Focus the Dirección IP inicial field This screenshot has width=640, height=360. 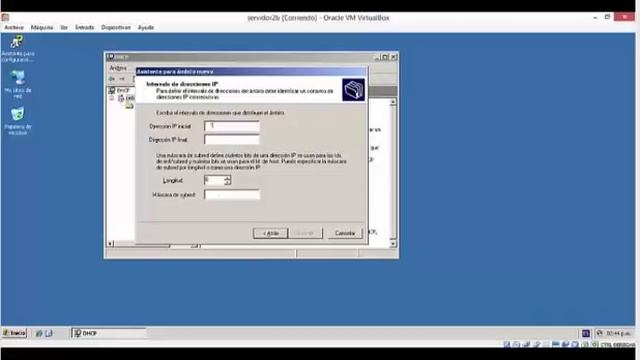tap(231, 126)
